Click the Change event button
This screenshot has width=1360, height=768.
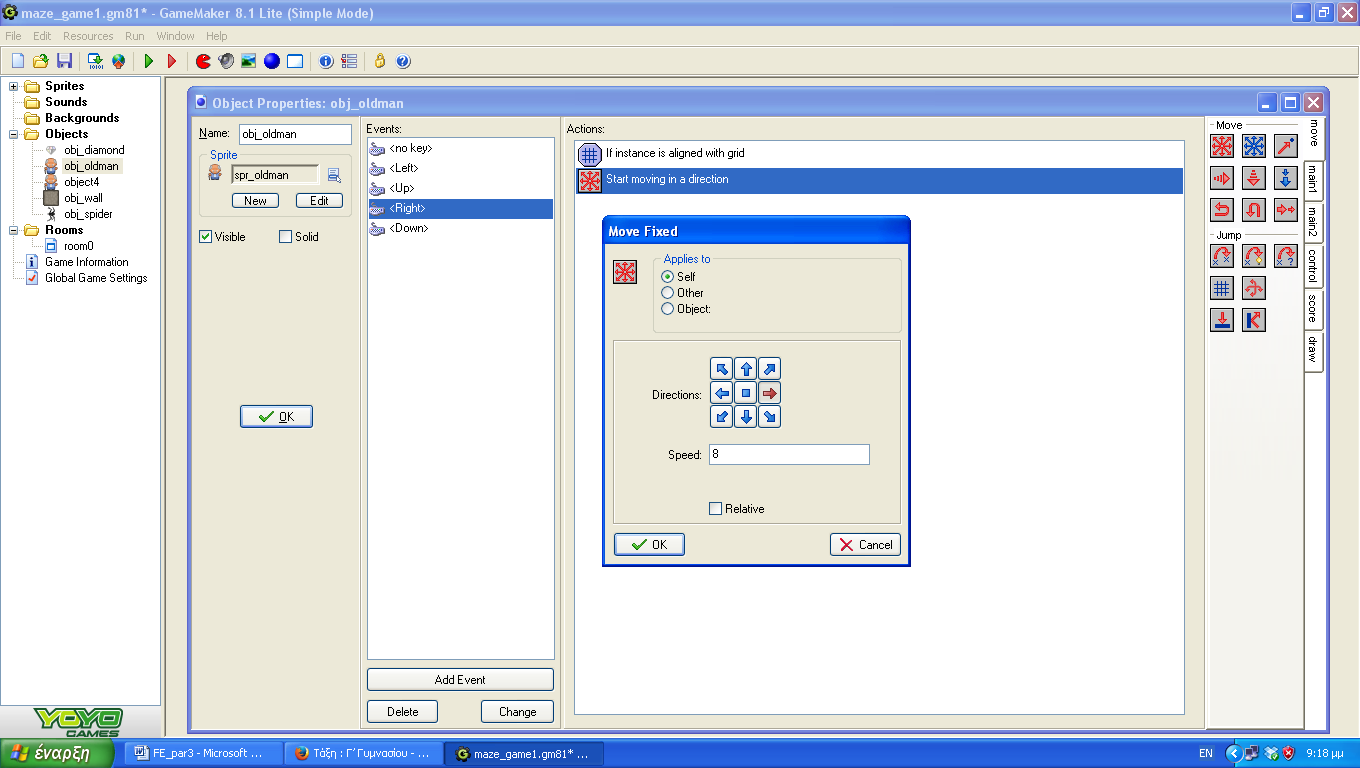point(517,712)
